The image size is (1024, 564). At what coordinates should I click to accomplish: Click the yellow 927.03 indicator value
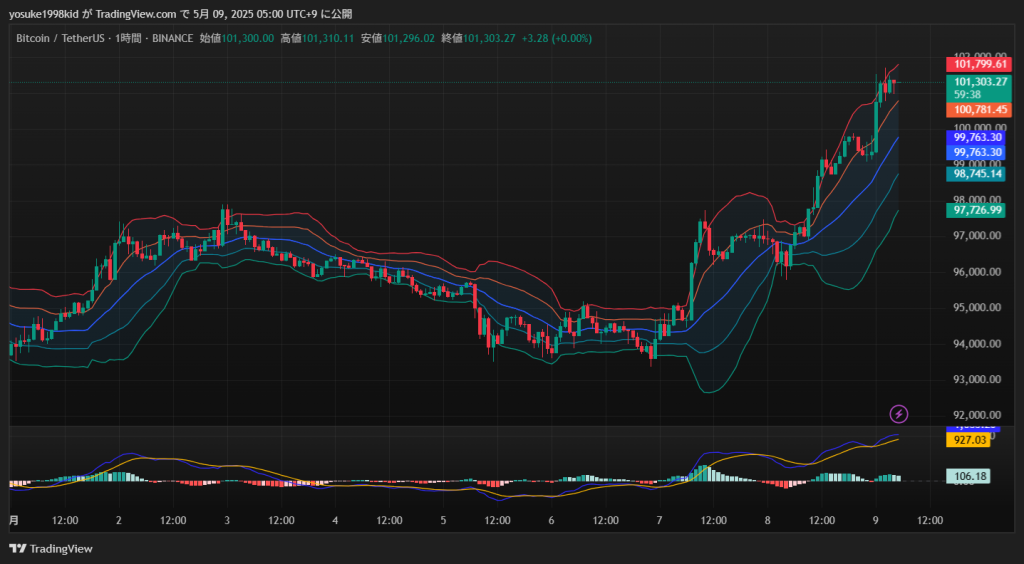click(x=968, y=440)
